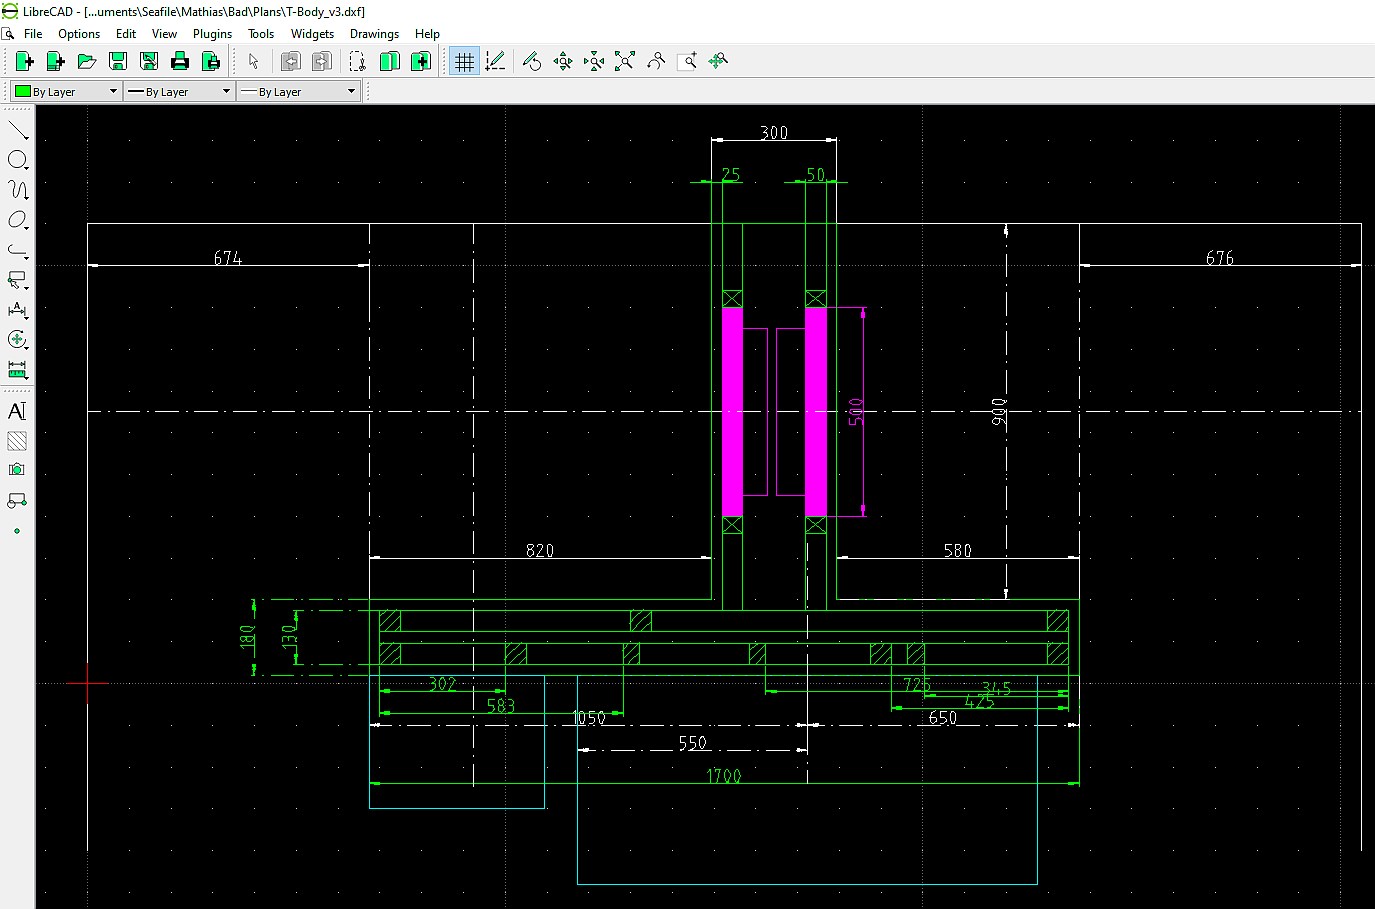
Task: Click the document icon left of File
Action: 8,34
